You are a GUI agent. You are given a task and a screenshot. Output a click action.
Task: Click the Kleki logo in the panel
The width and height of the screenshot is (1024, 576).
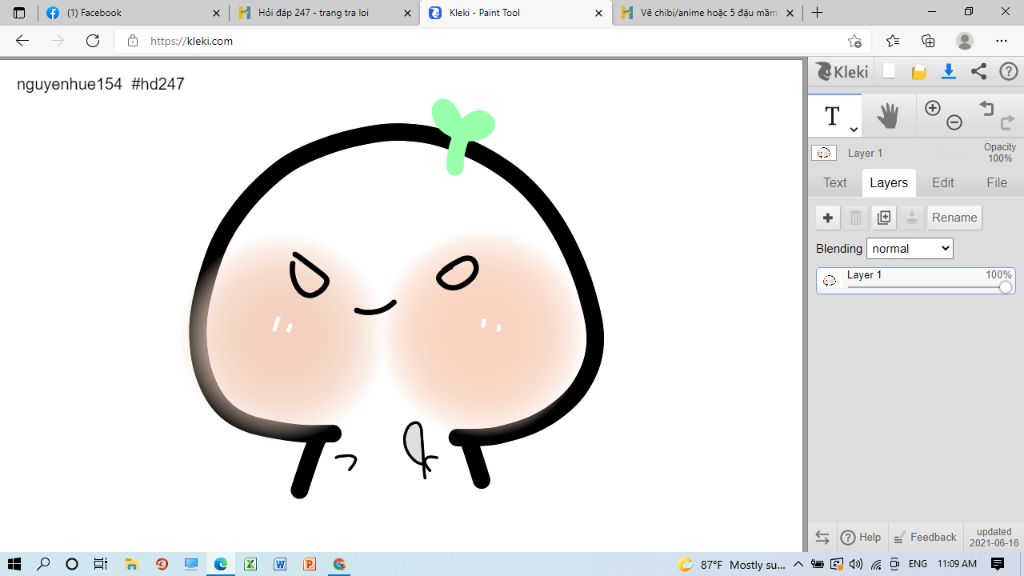point(842,71)
